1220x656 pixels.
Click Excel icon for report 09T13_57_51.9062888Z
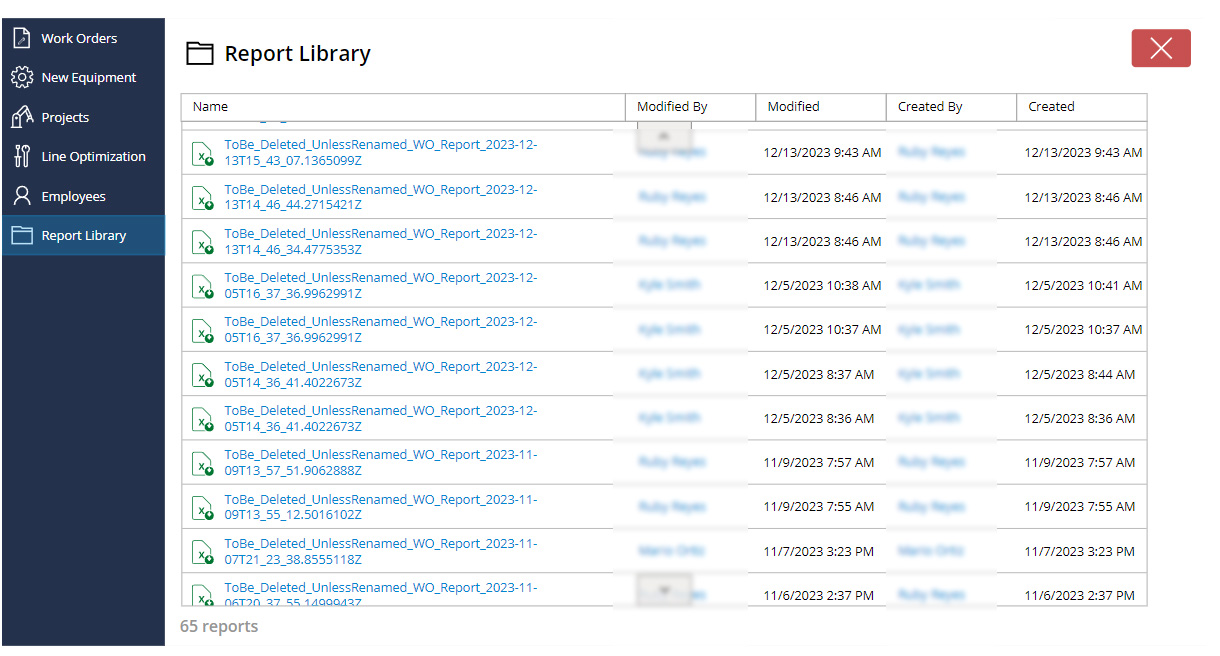tap(203, 463)
